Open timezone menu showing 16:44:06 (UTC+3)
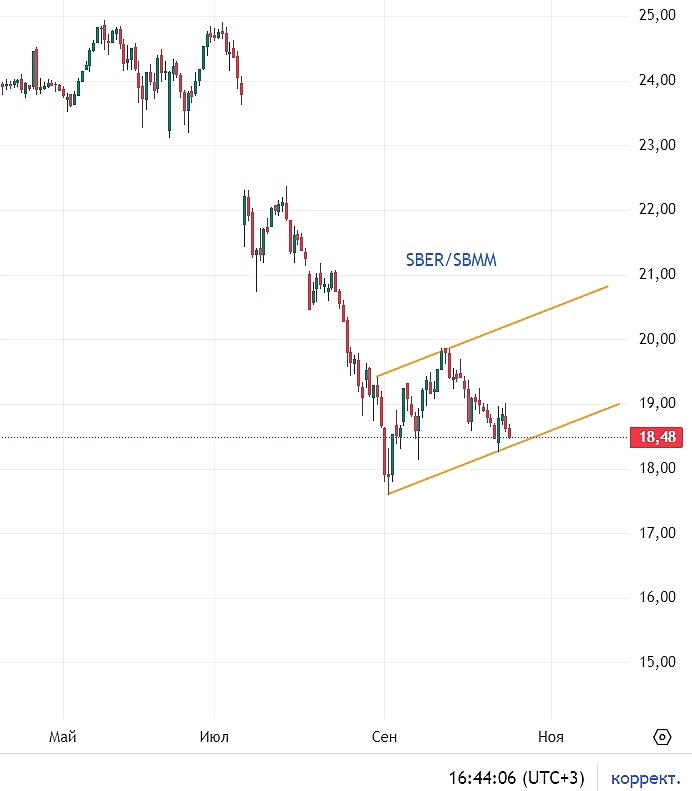The width and height of the screenshot is (692, 791). [517, 777]
